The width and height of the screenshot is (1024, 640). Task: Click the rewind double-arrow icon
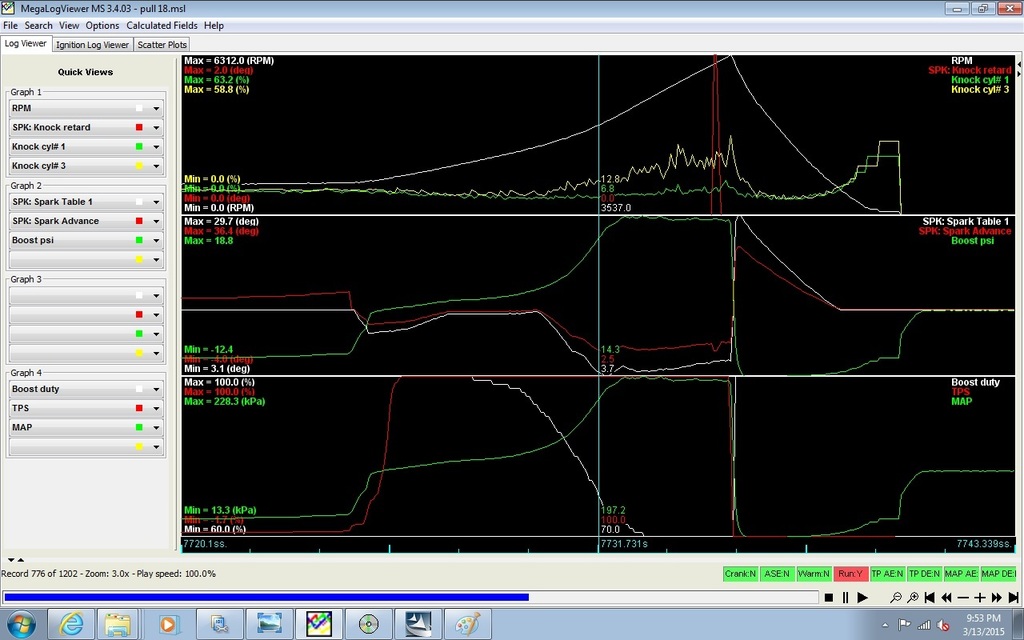946,598
